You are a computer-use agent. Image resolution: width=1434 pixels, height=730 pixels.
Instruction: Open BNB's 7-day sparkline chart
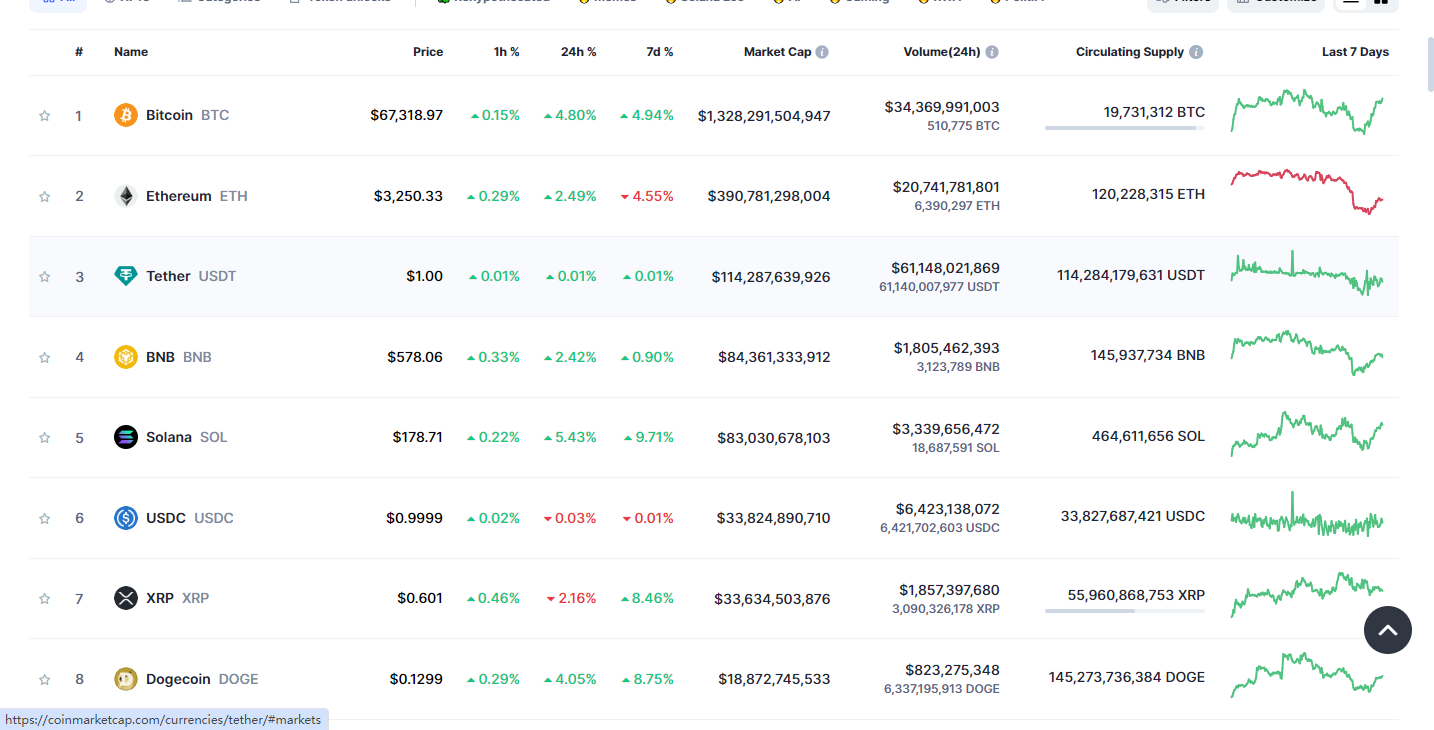click(1308, 353)
